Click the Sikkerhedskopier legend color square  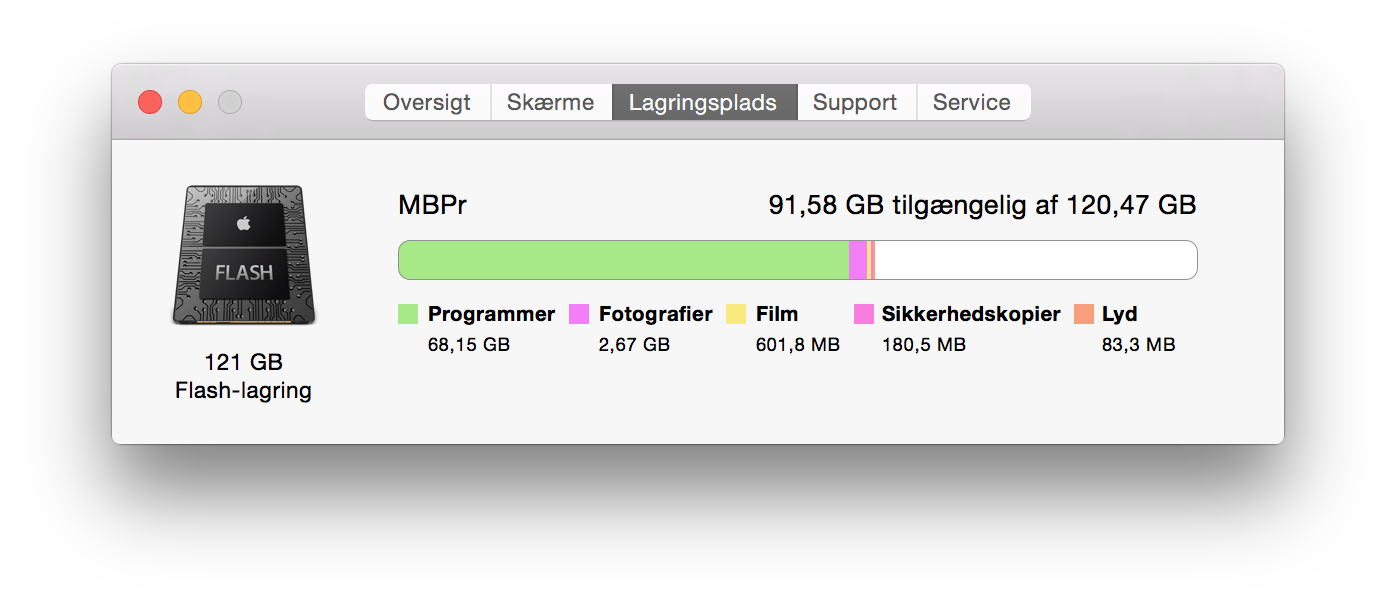(x=863, y=314)
